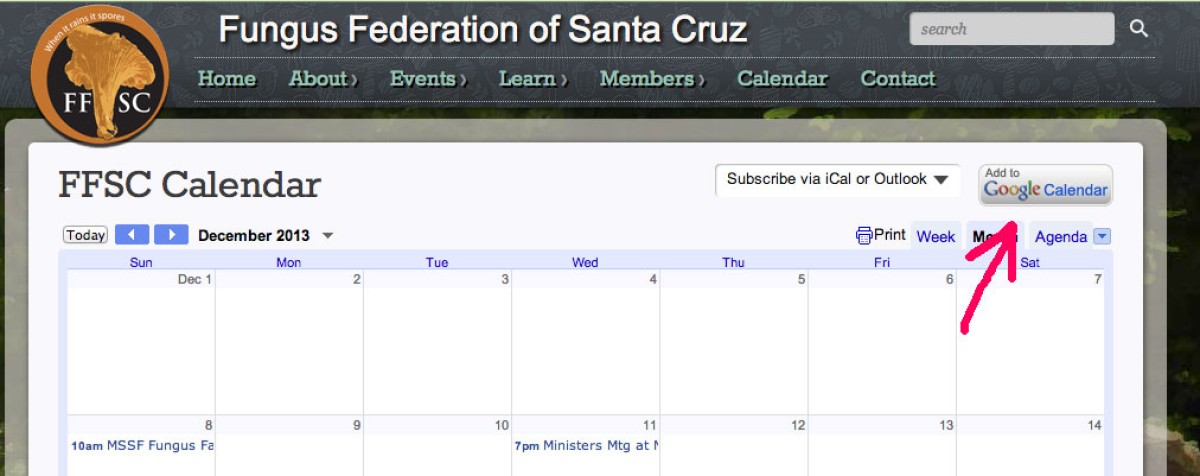Open the Events menu
The width and height of the screenshot is (1200, 476).
[428, 79]
